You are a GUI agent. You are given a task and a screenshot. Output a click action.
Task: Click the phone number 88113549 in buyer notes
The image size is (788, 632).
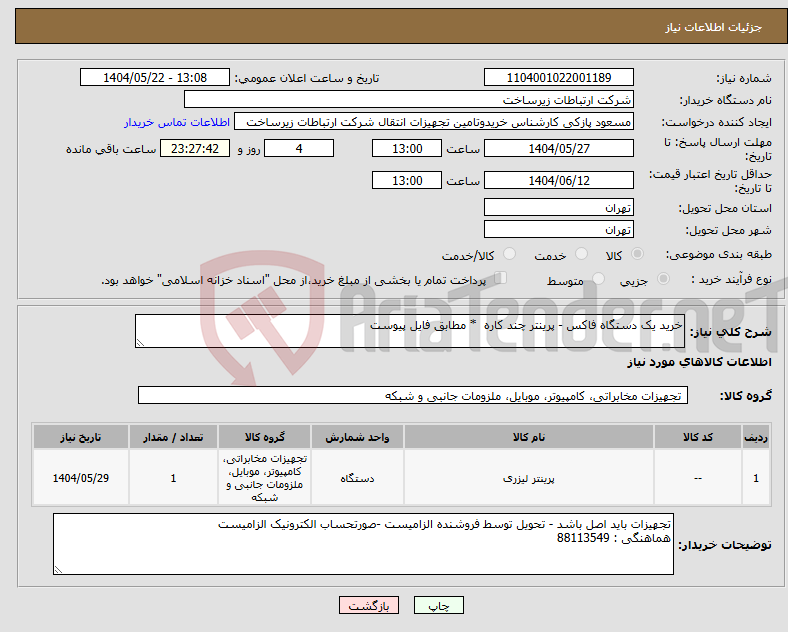[583, 538]
